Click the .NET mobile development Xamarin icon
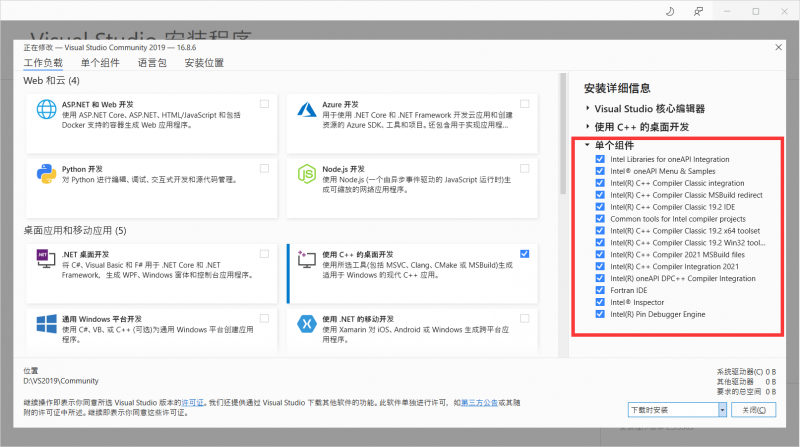The height and width of the screenshot is (447, 800). click(x=306, y=324)
